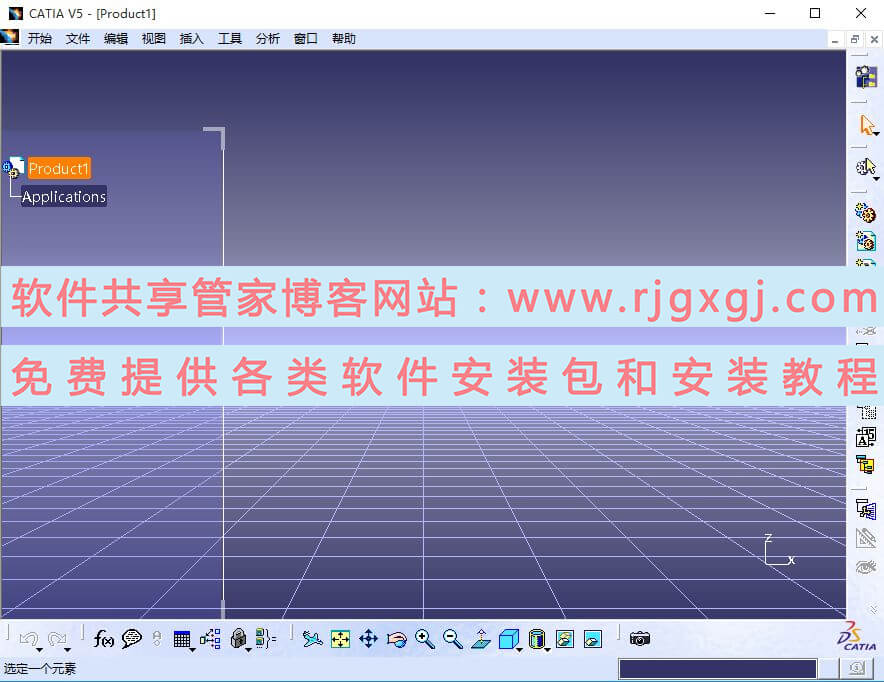This screenshot has height=682, width=884.
Task: Select the Pan four-arrow tool
Action: pyautogui.click(x=368, y=639)
